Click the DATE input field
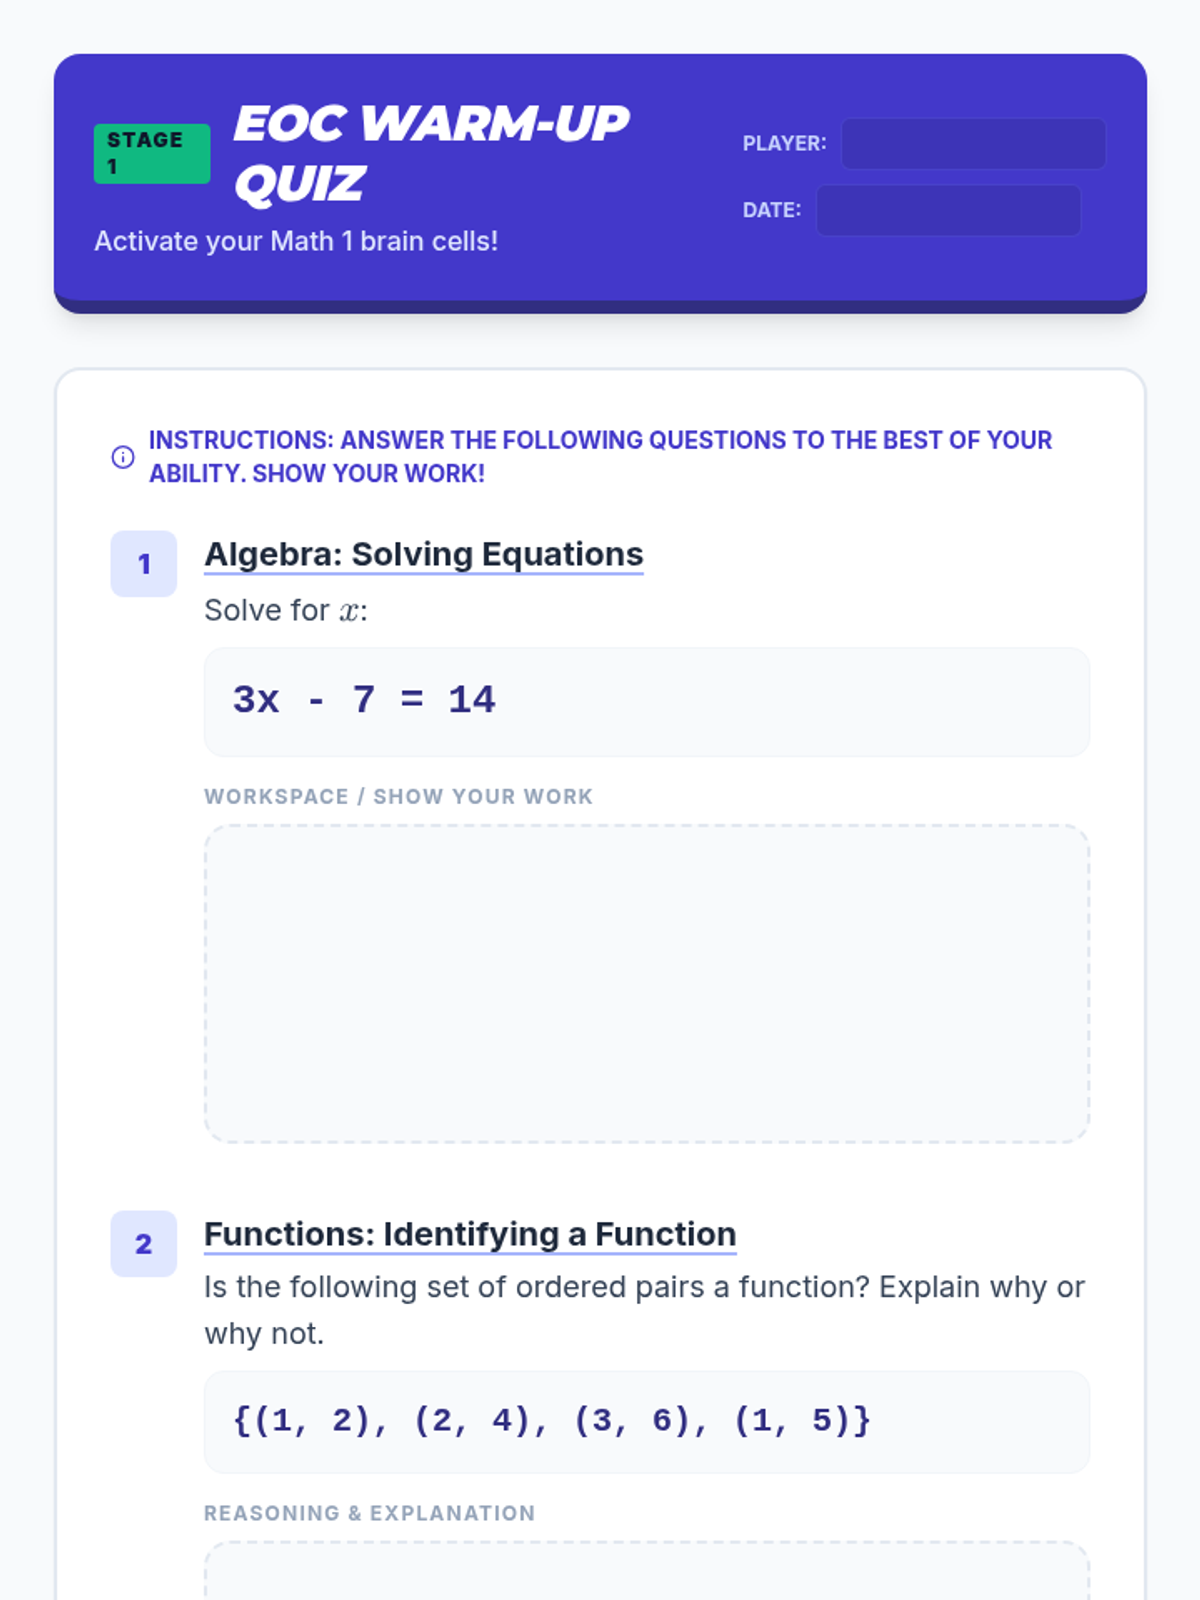This screenshot has height=1600, width=1200. 948,210
